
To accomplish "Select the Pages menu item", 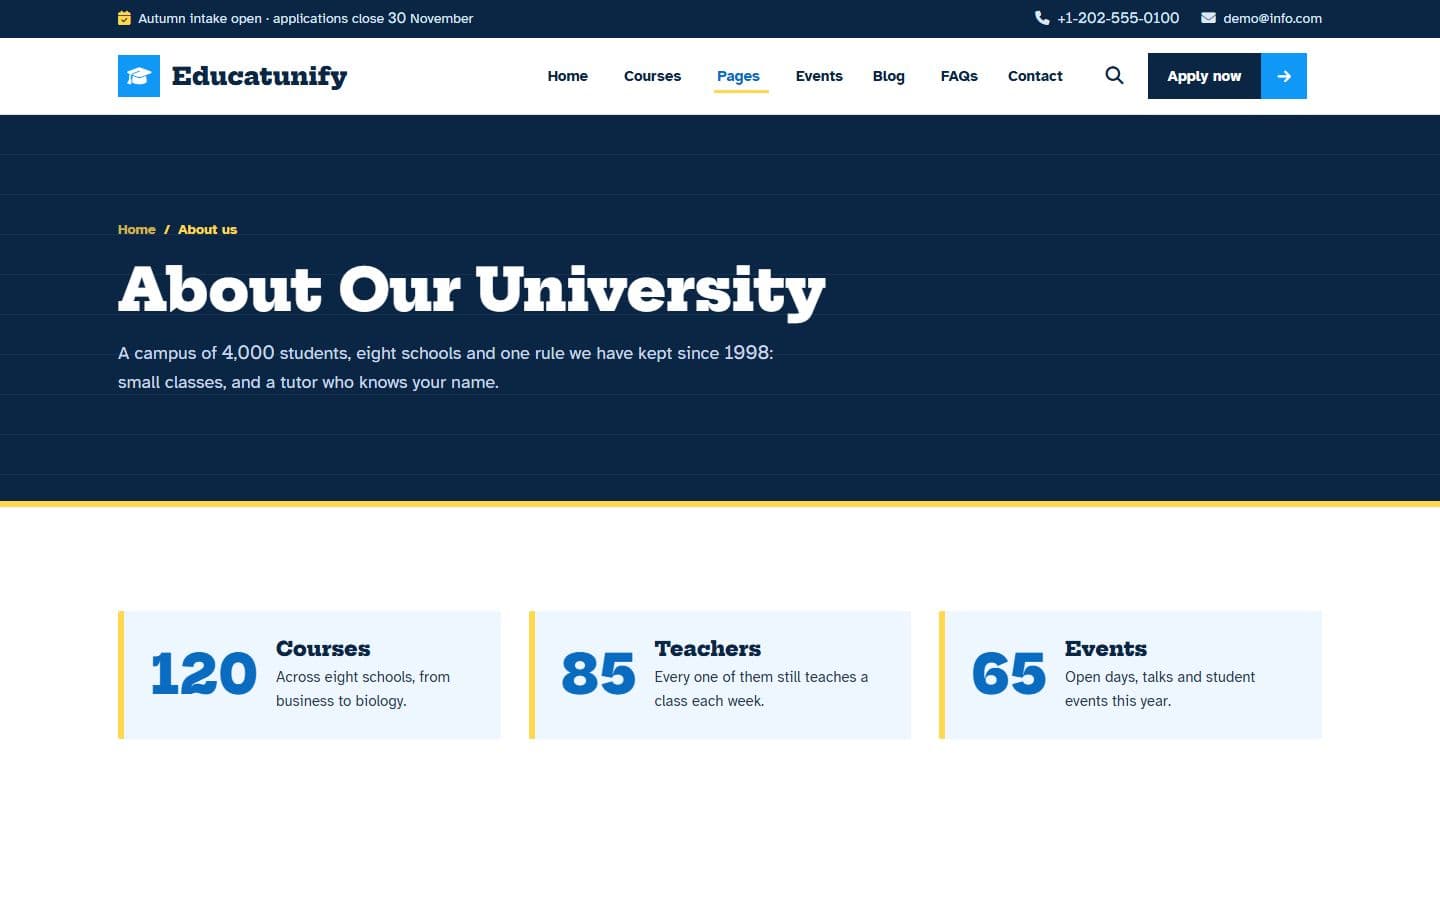I will [739, 76].
